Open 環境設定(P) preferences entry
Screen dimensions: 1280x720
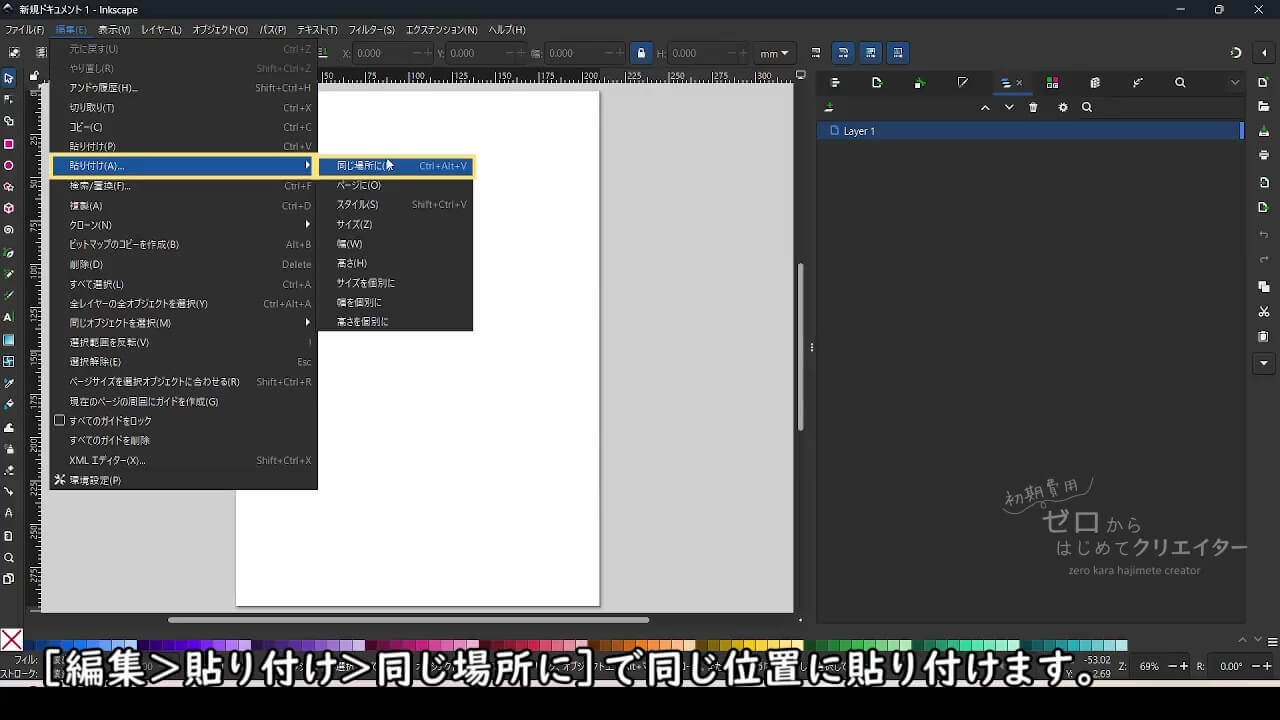click(x=95, y=480)
